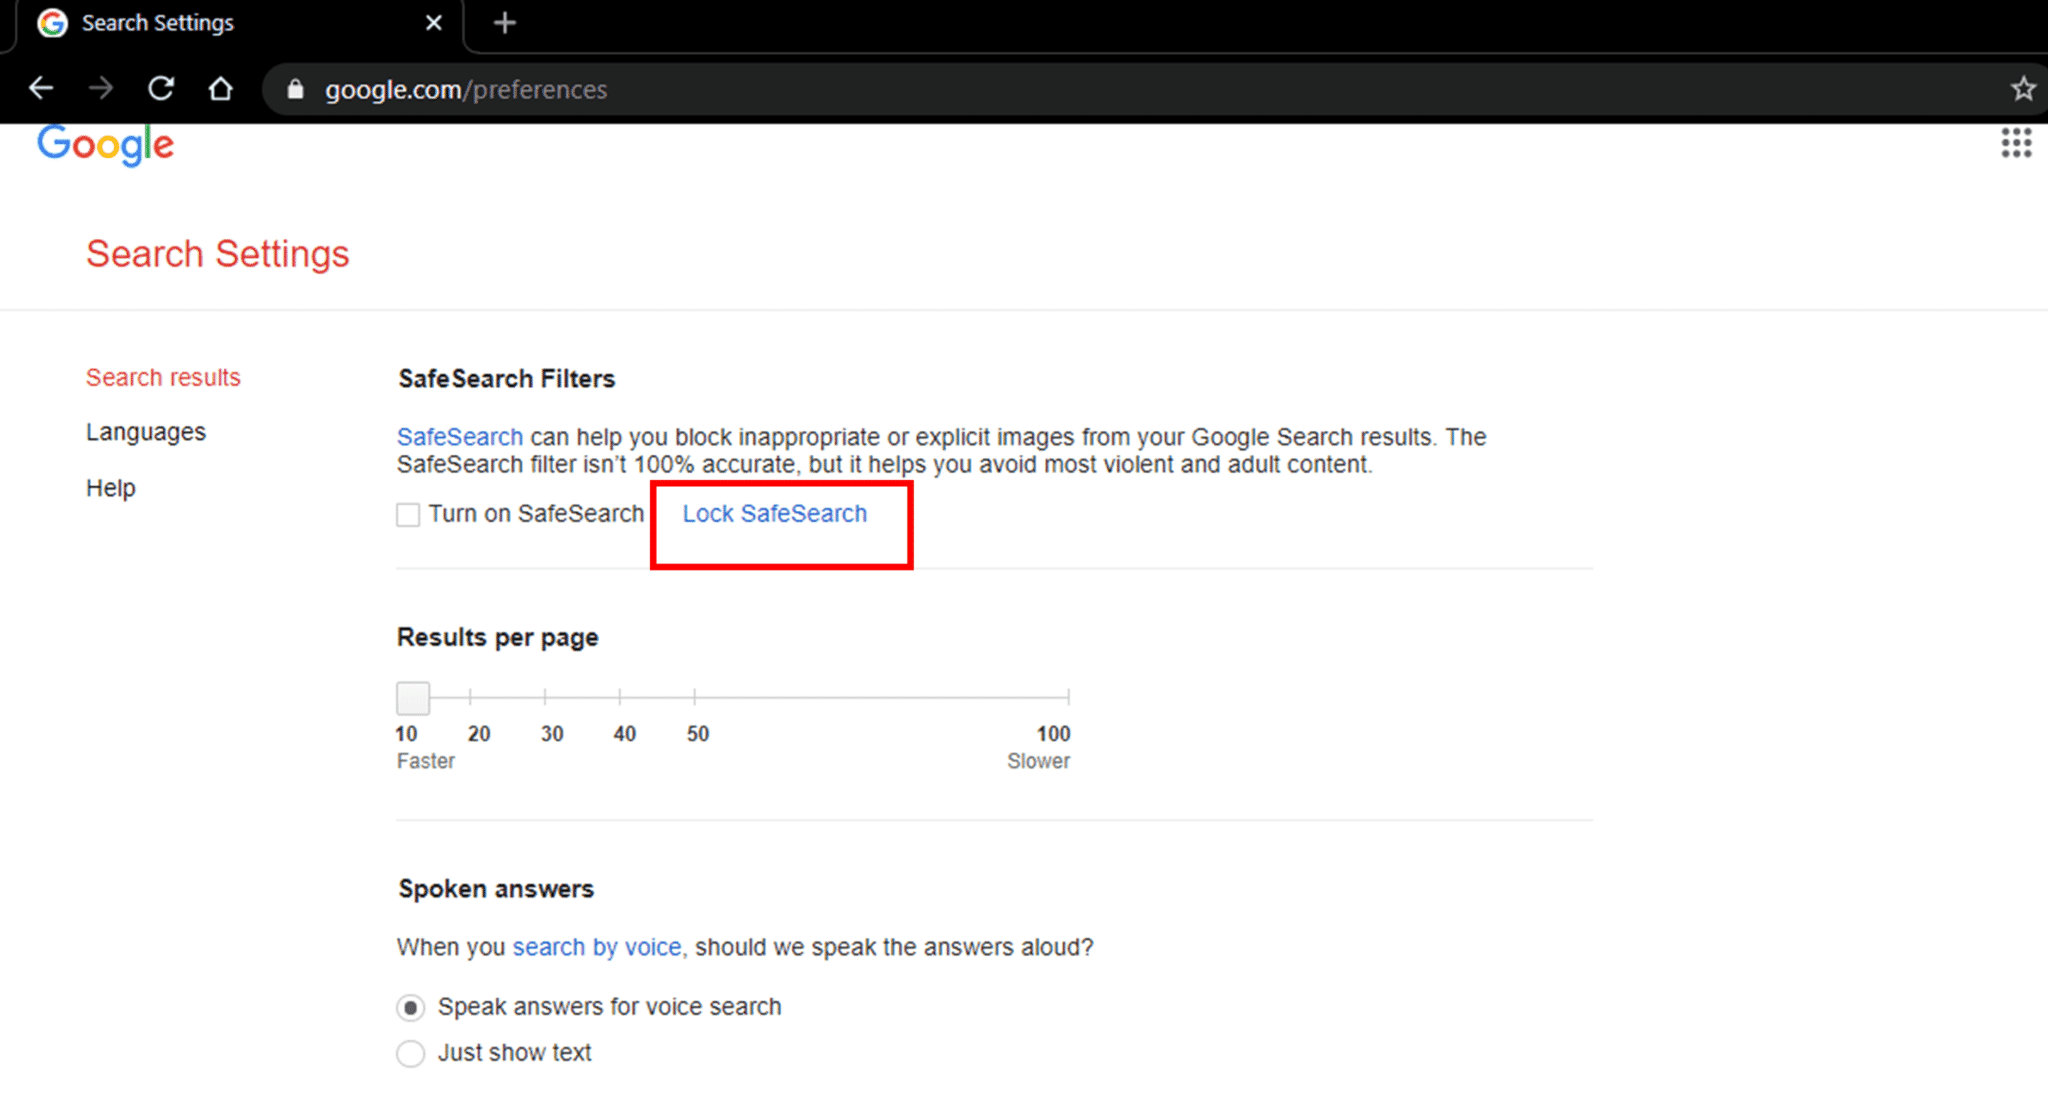Click the Lock SafeSearch link

[775, 513]
